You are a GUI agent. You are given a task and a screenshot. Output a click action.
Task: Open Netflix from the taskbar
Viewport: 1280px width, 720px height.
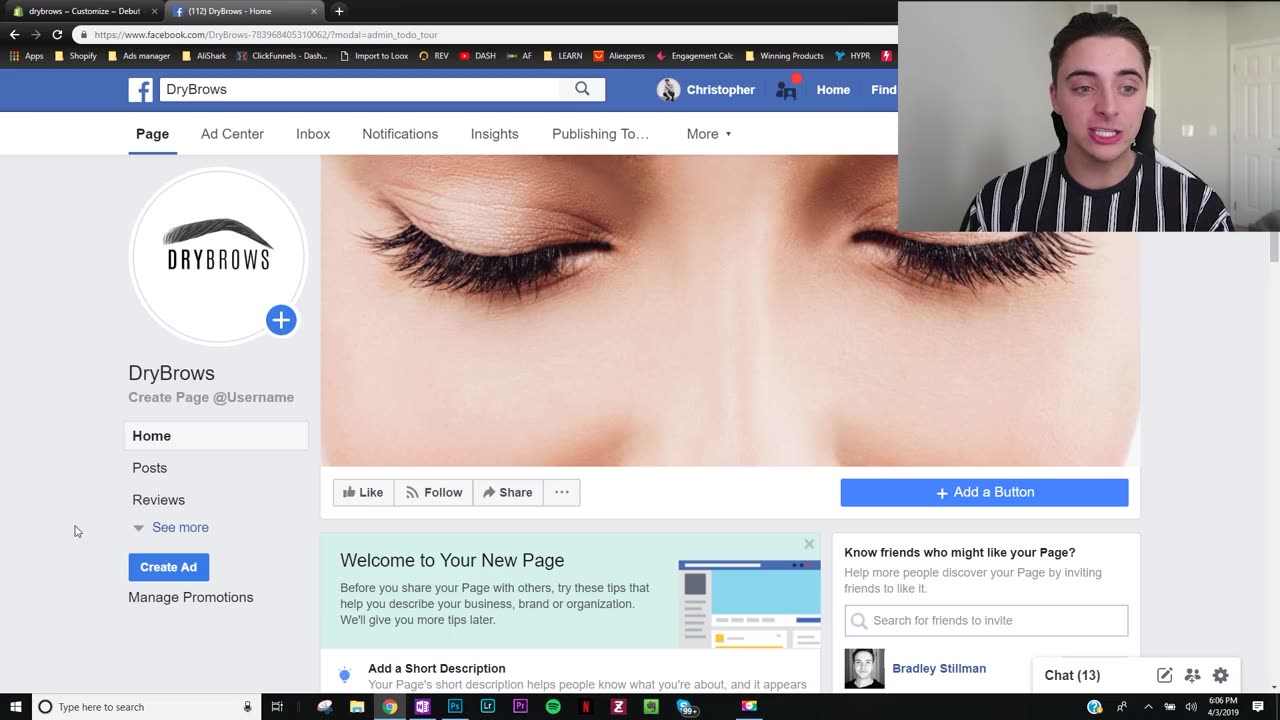[x=586, y=707]
